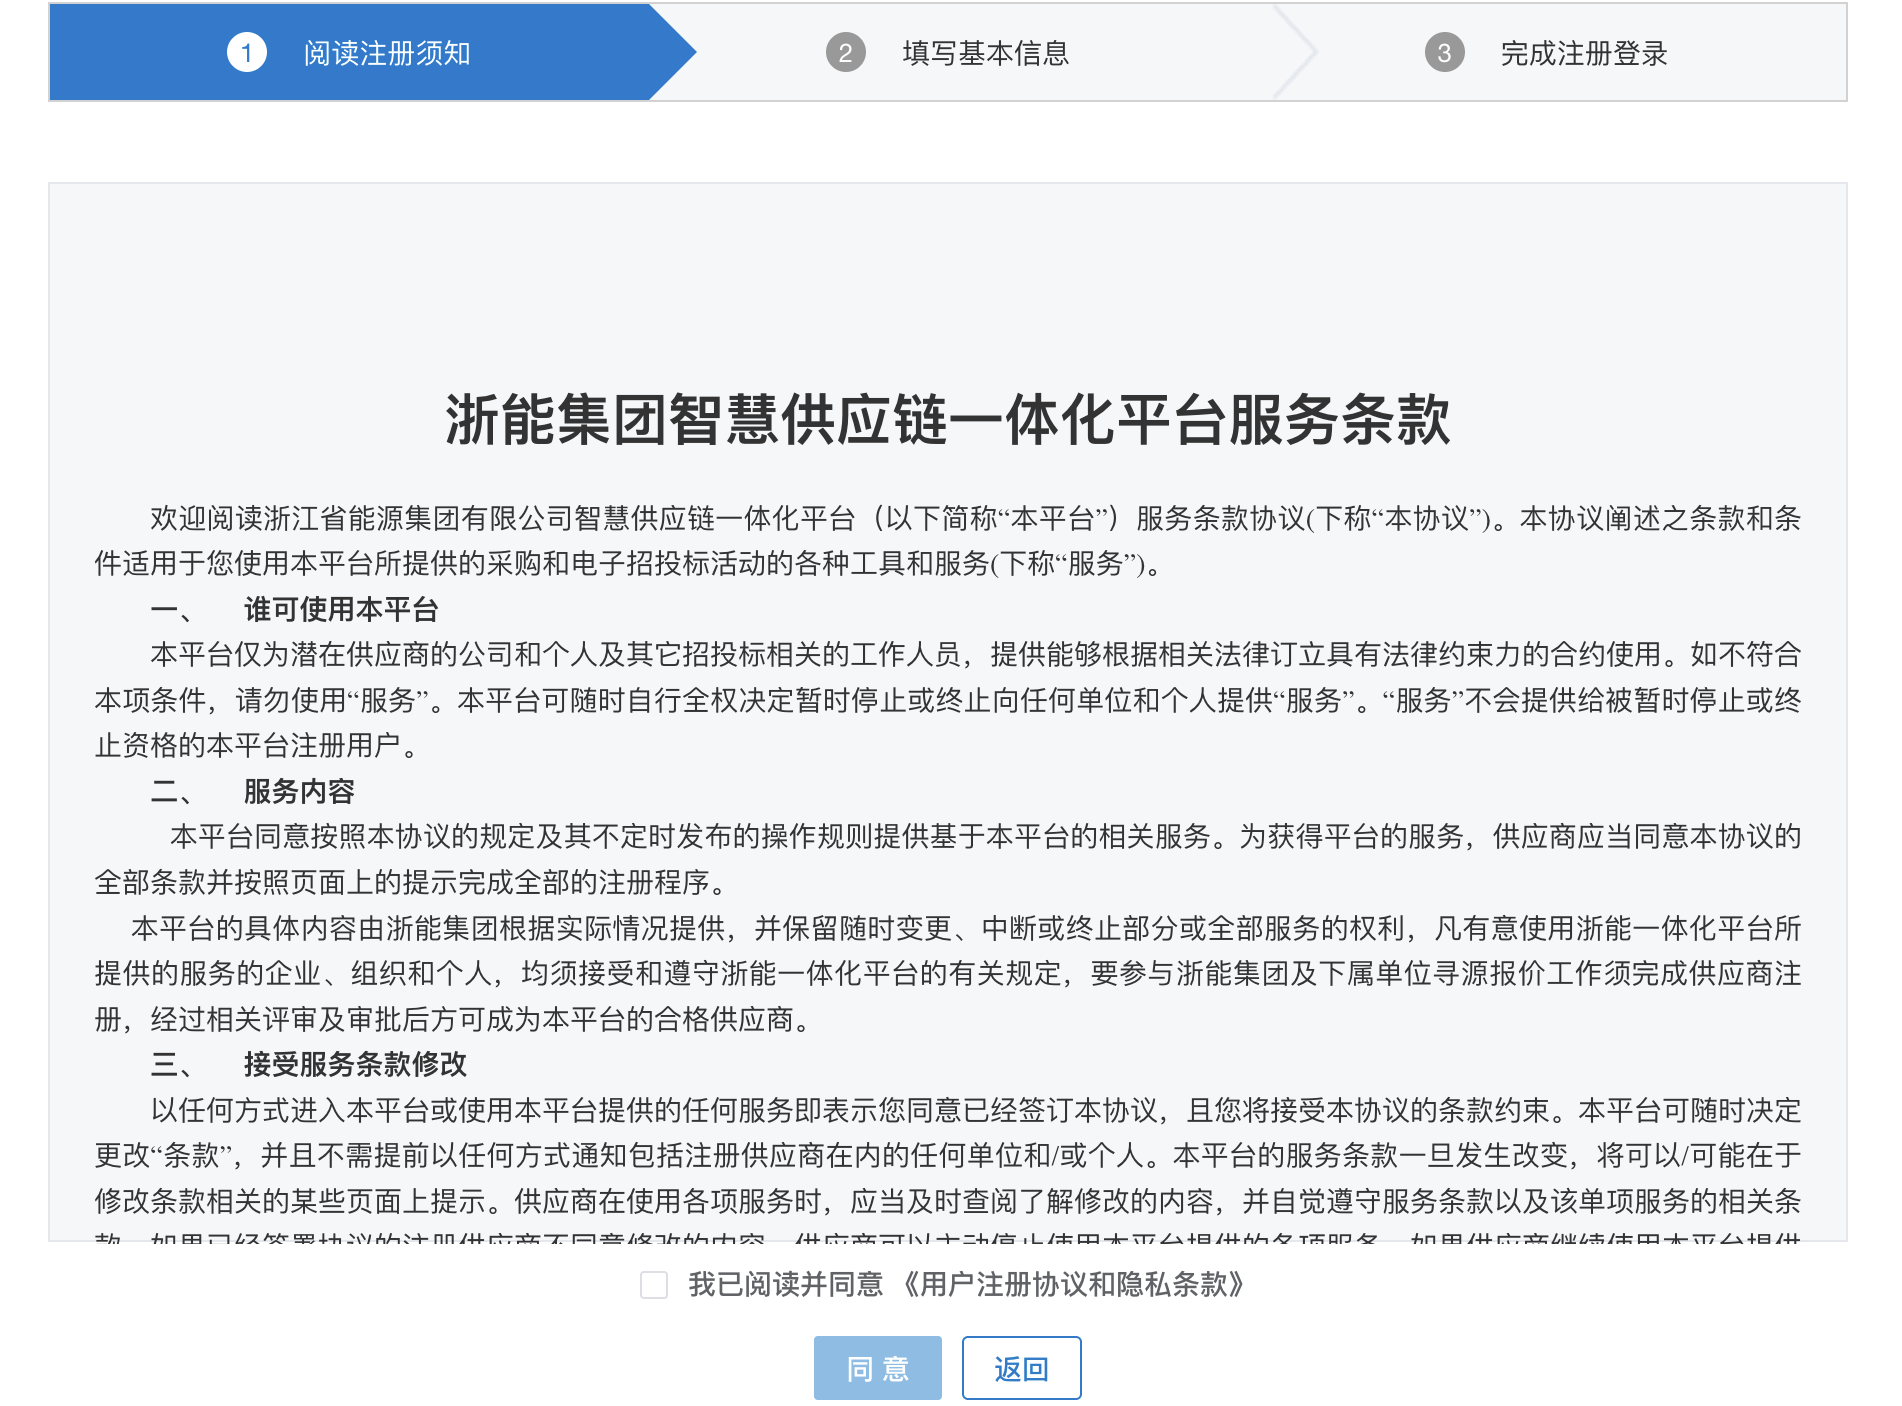1902x1406 pixels.
Task: Check the 我已阅读并同意 agreement checkbox
Action: pyautogui.click(x=654, y=1285)
